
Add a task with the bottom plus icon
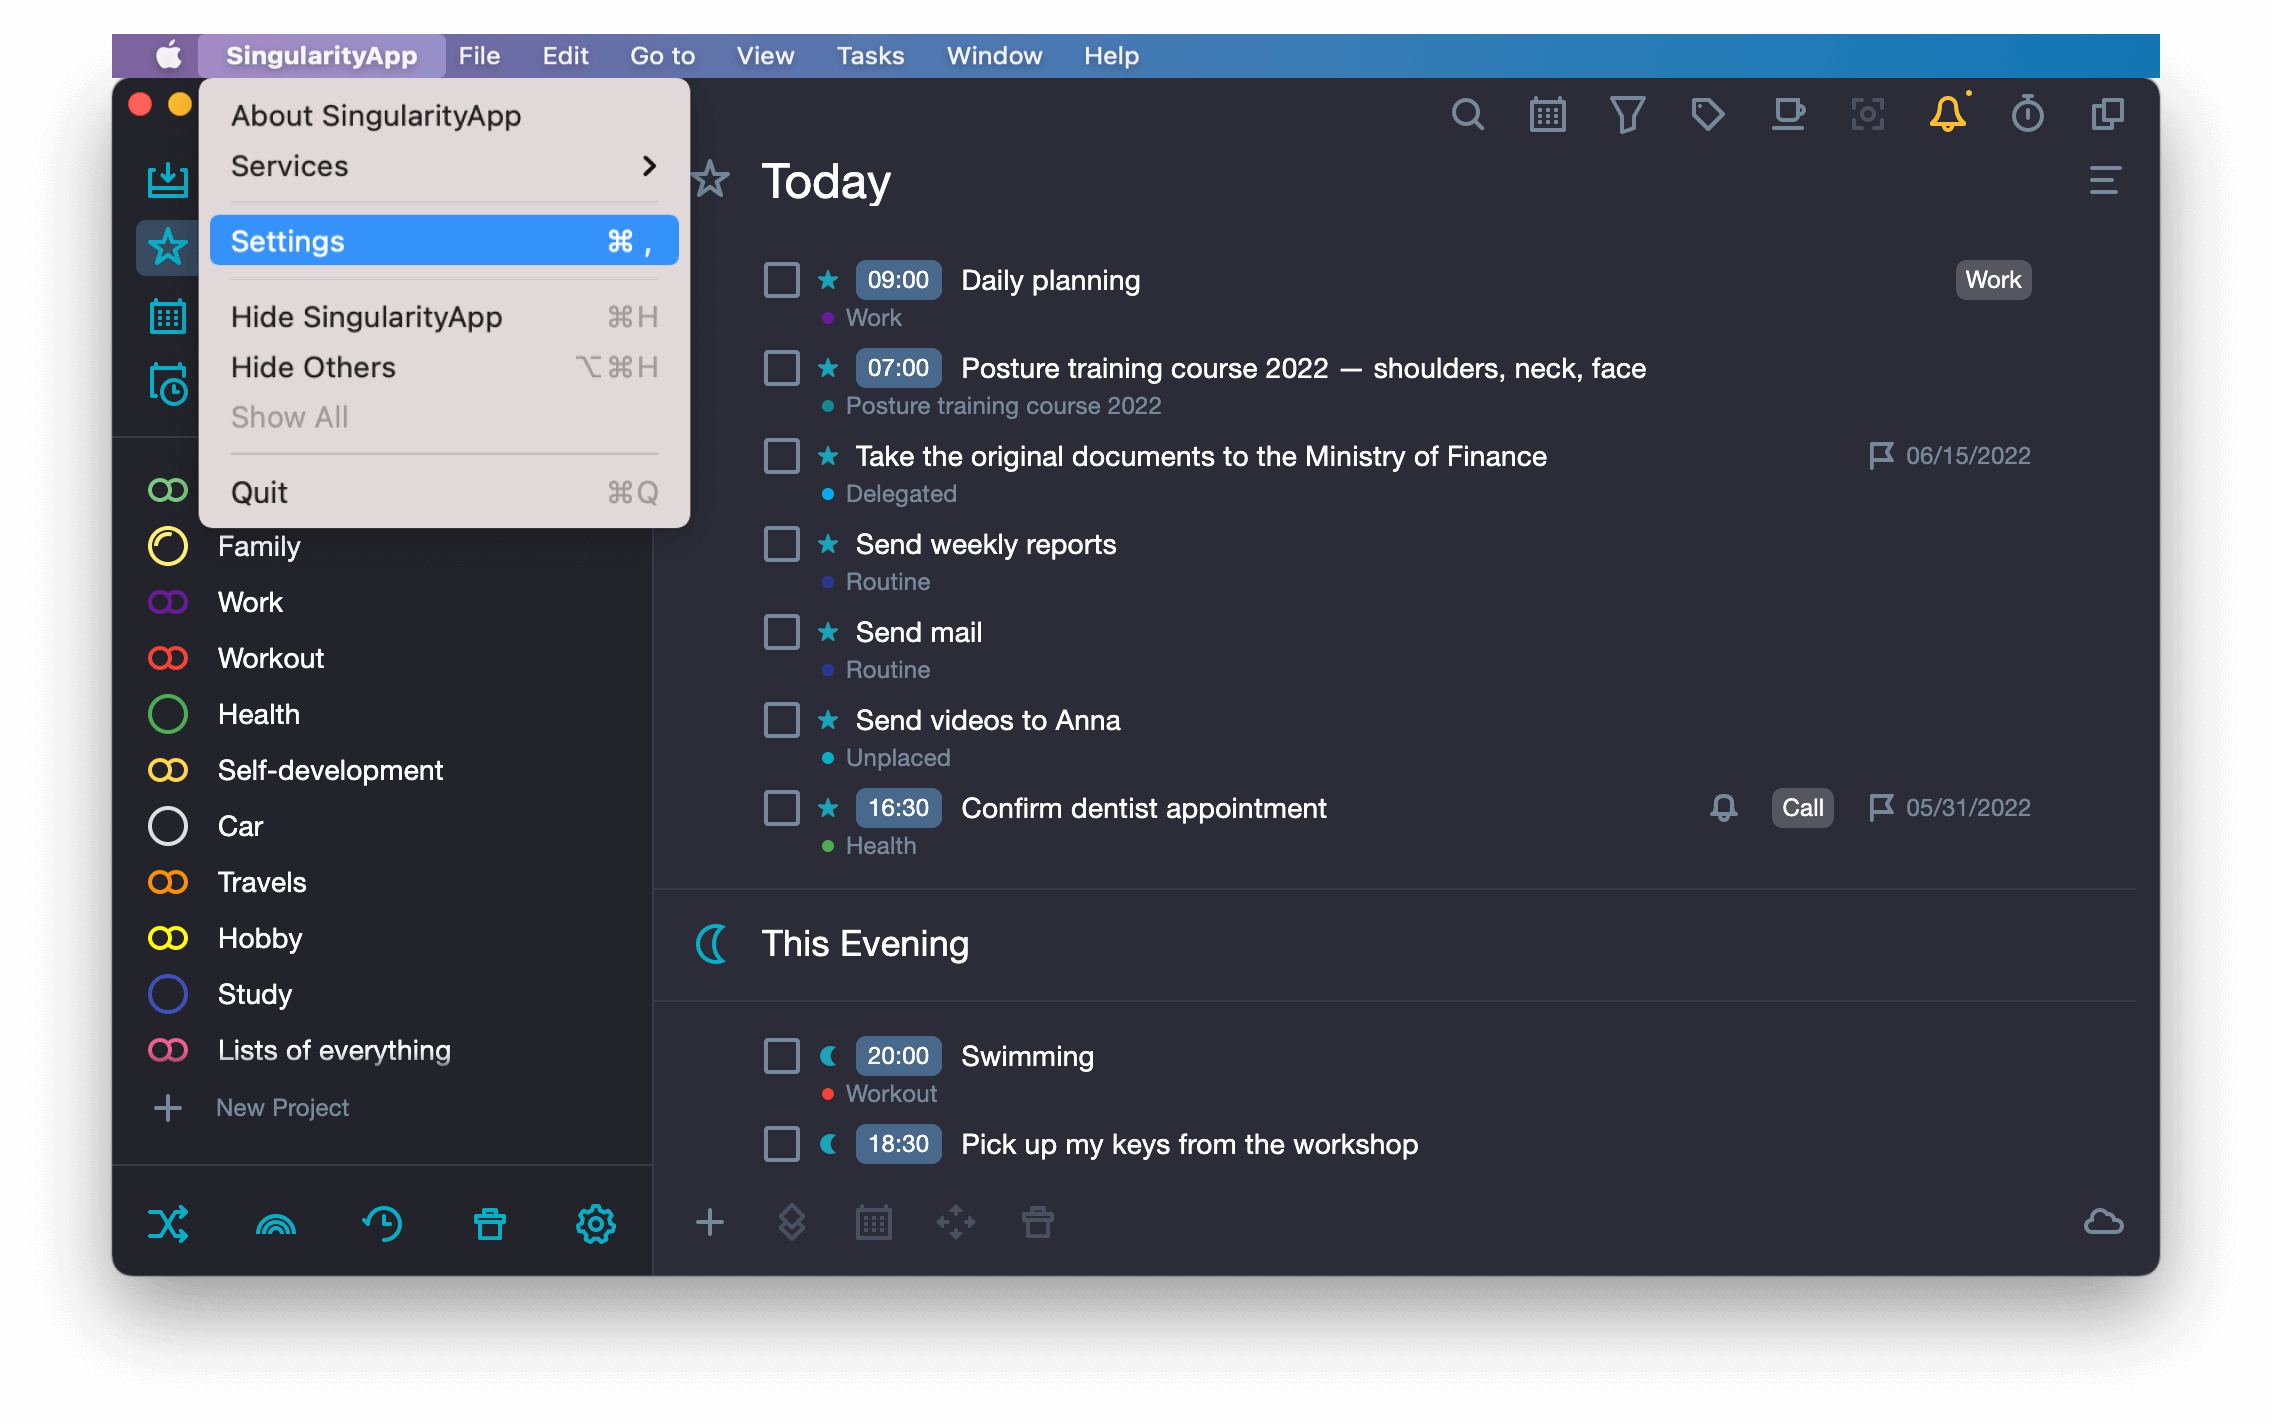coord(709,1222)
